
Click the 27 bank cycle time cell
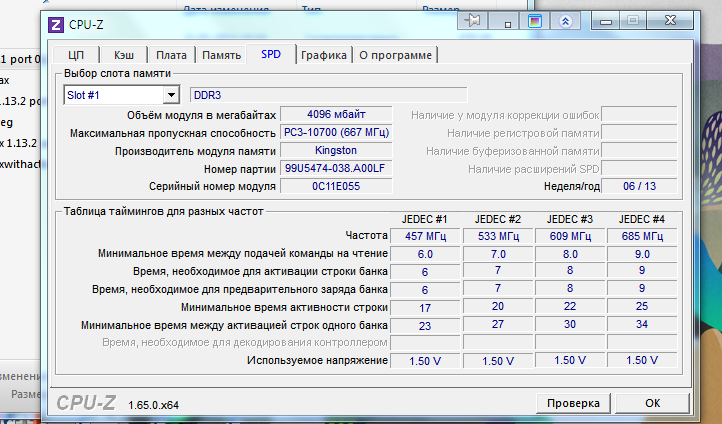[x=498, y=325]
